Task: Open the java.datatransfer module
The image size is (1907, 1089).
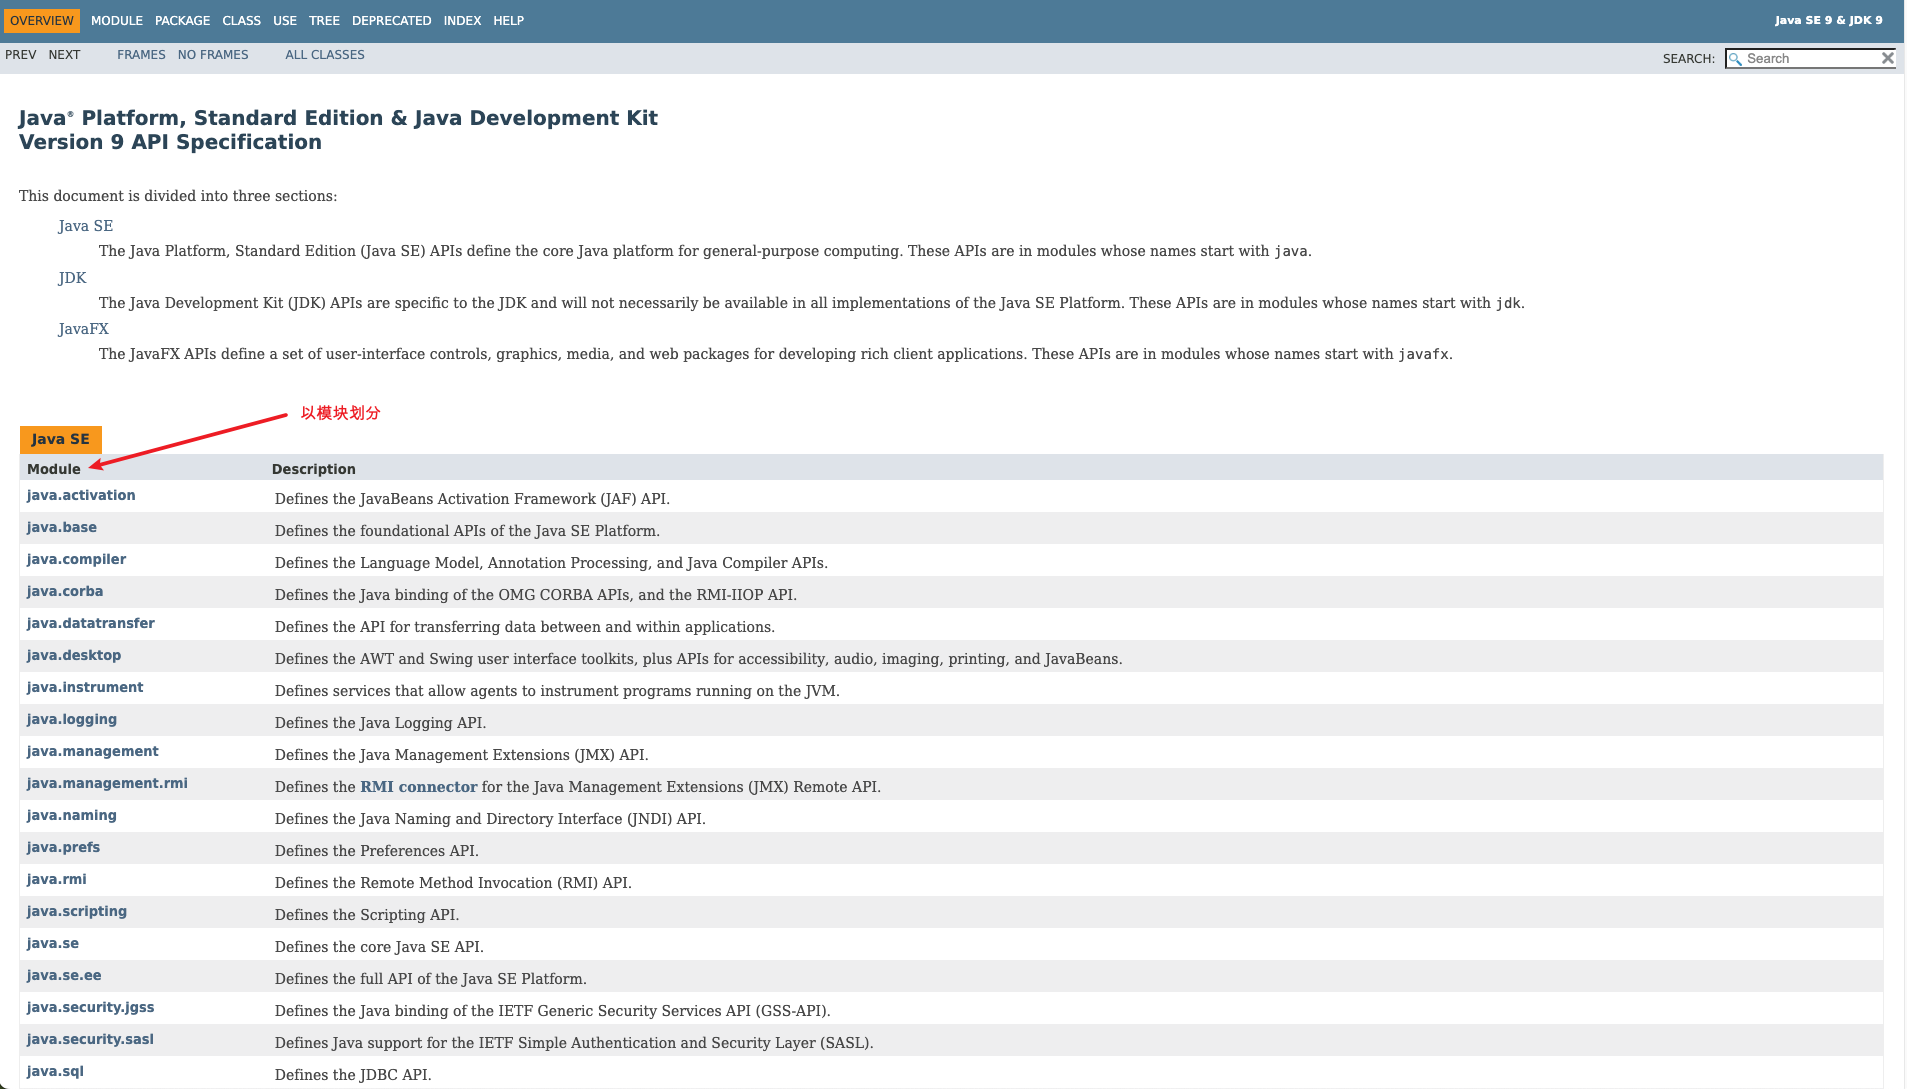Action: [91, 624]
